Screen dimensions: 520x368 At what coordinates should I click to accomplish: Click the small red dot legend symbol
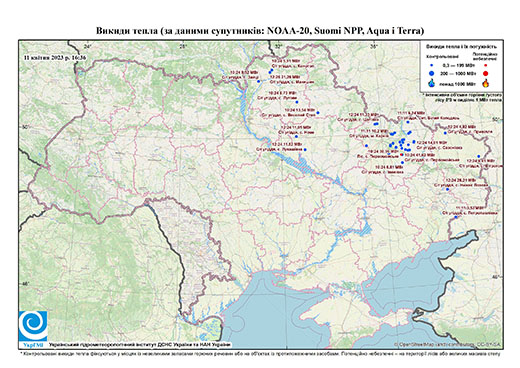tap(485, 65)
